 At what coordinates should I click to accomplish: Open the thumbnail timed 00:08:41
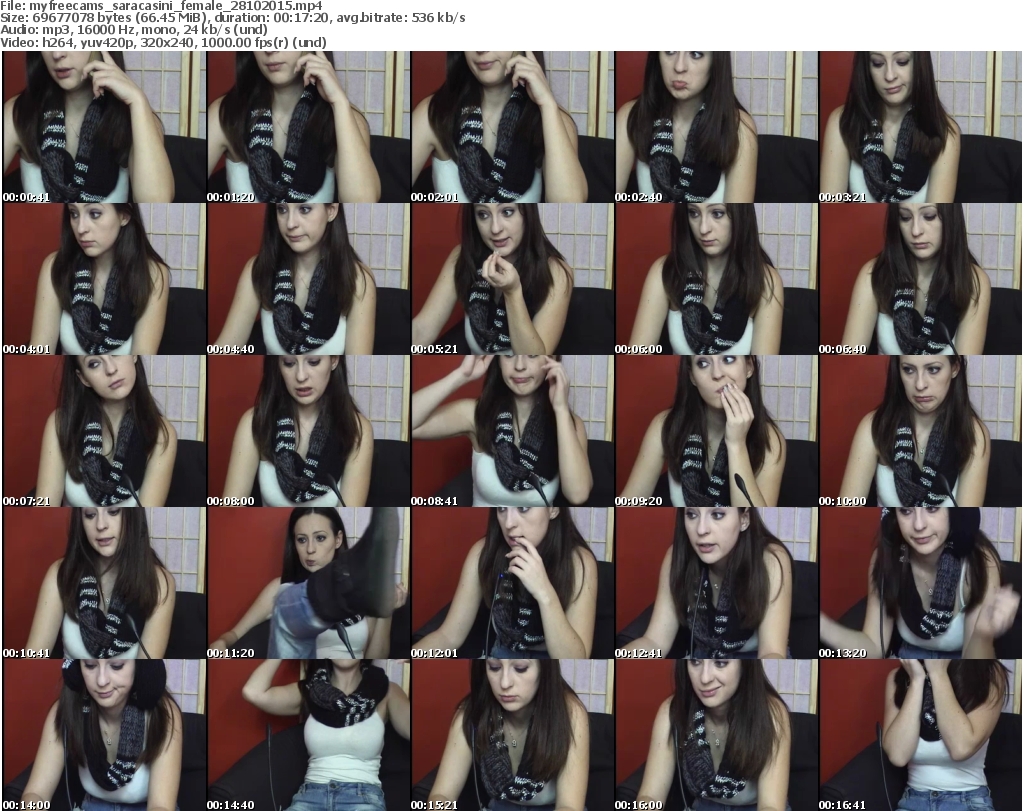click(x=512, y=432)
